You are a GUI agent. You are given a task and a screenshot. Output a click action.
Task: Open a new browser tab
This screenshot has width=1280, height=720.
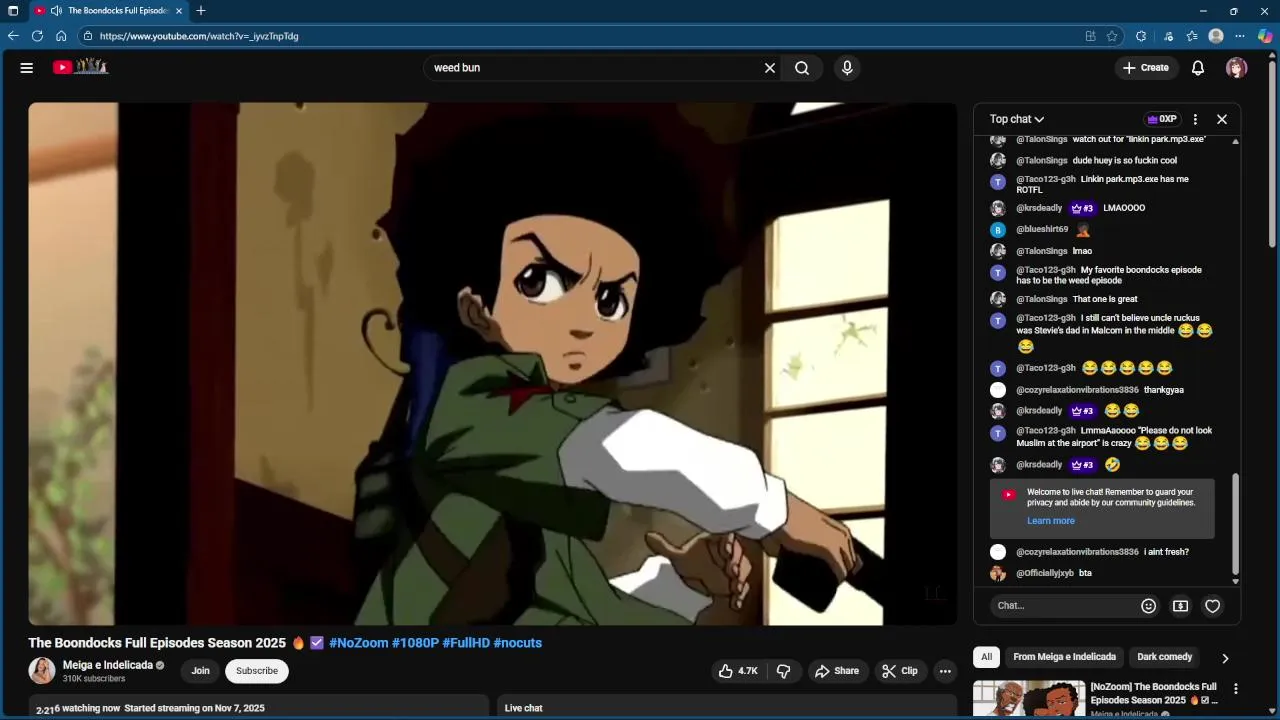click(201, 11)
